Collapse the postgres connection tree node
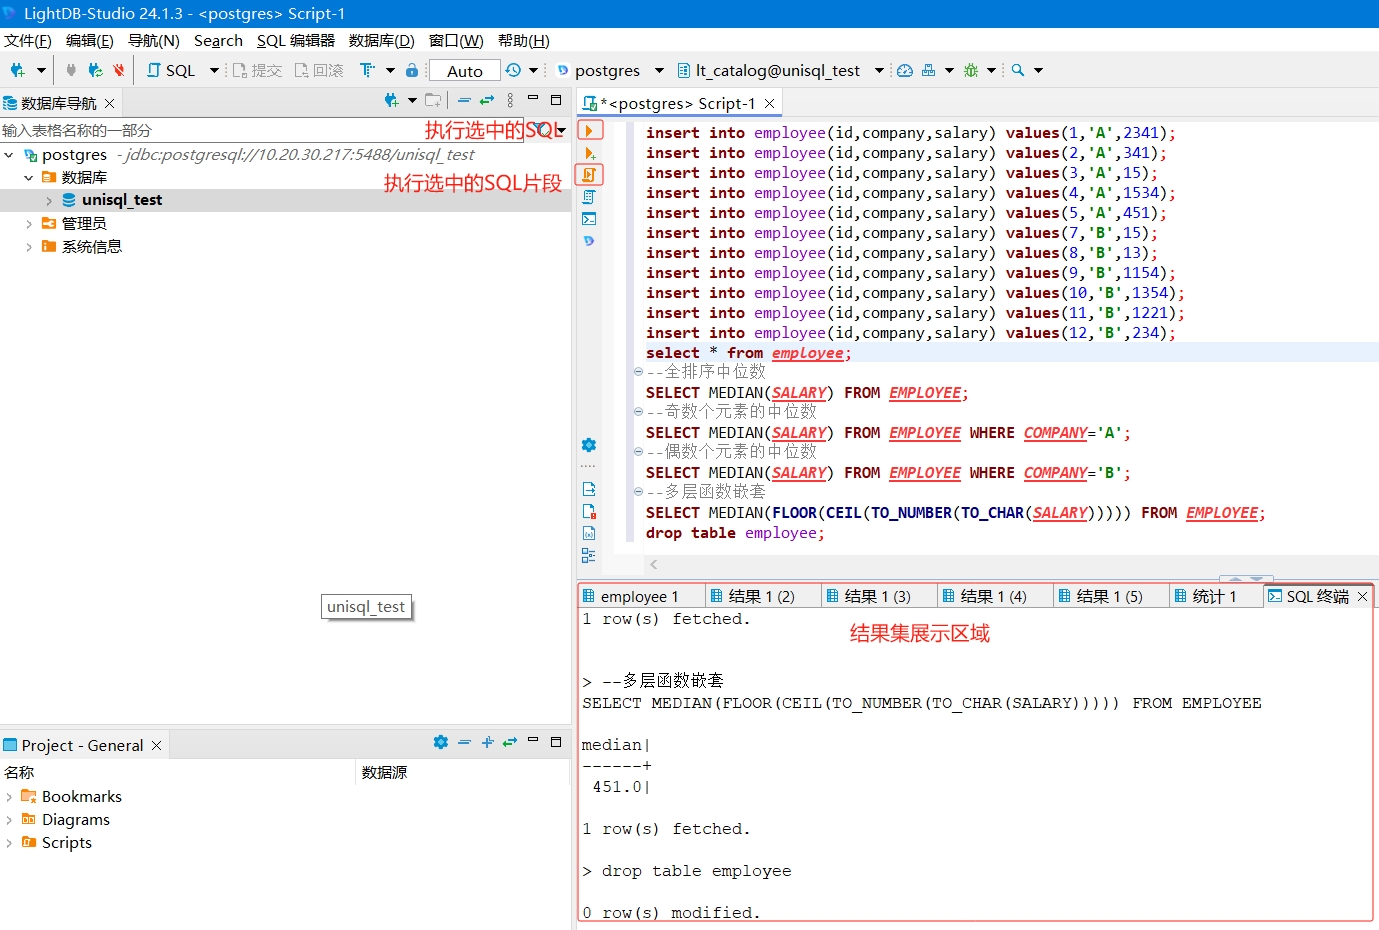The height and width of the screenshot is (930, 1379). [x=9, y=155]
